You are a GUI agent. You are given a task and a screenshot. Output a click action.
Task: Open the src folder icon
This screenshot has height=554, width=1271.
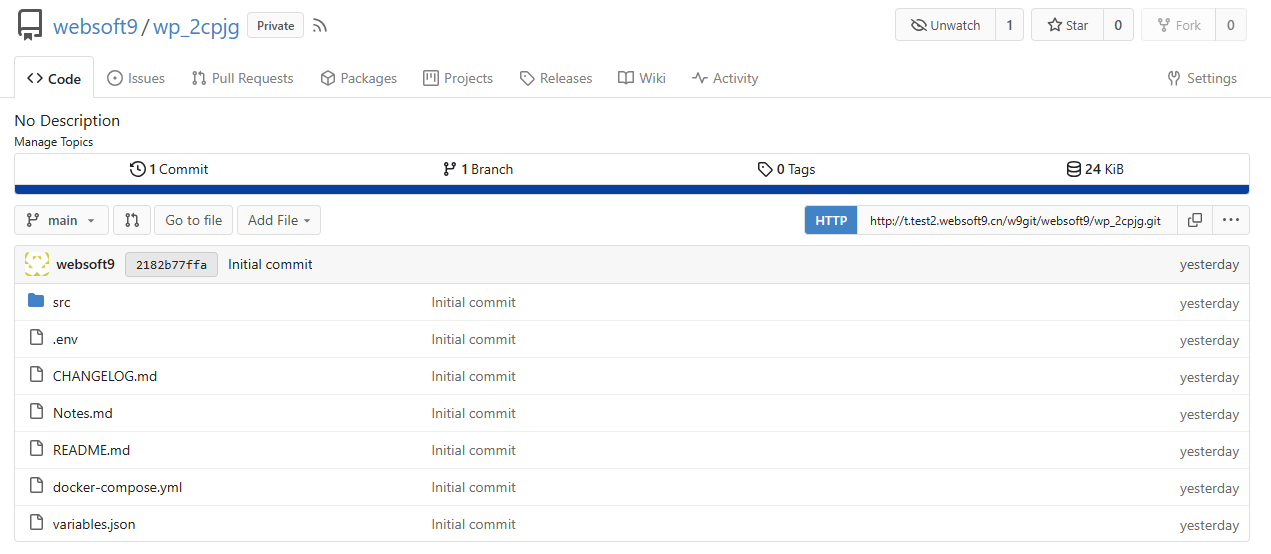(x=37, y=301)
